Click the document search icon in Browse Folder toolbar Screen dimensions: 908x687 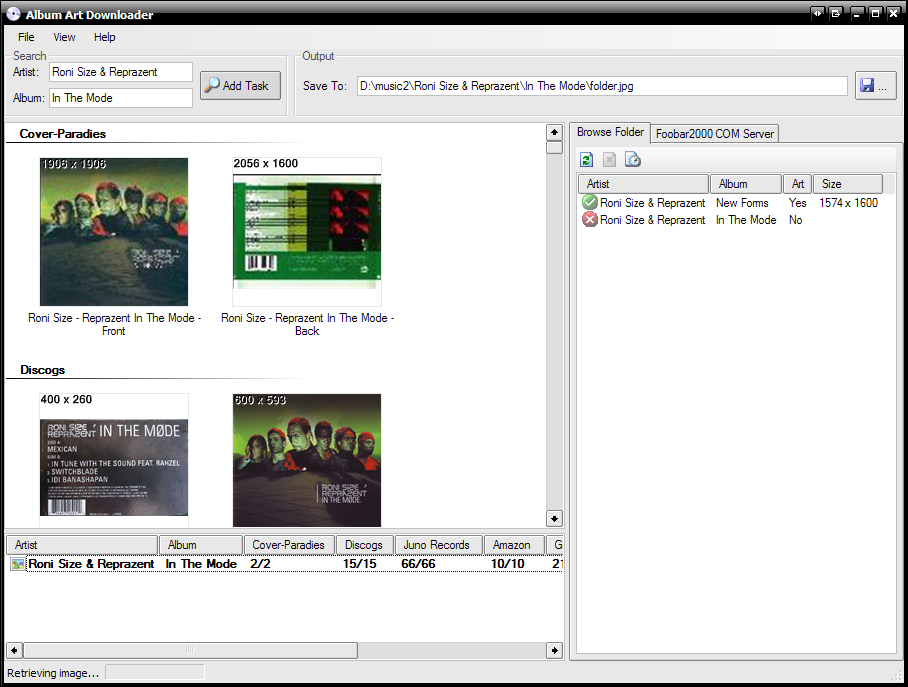point(632,159)
